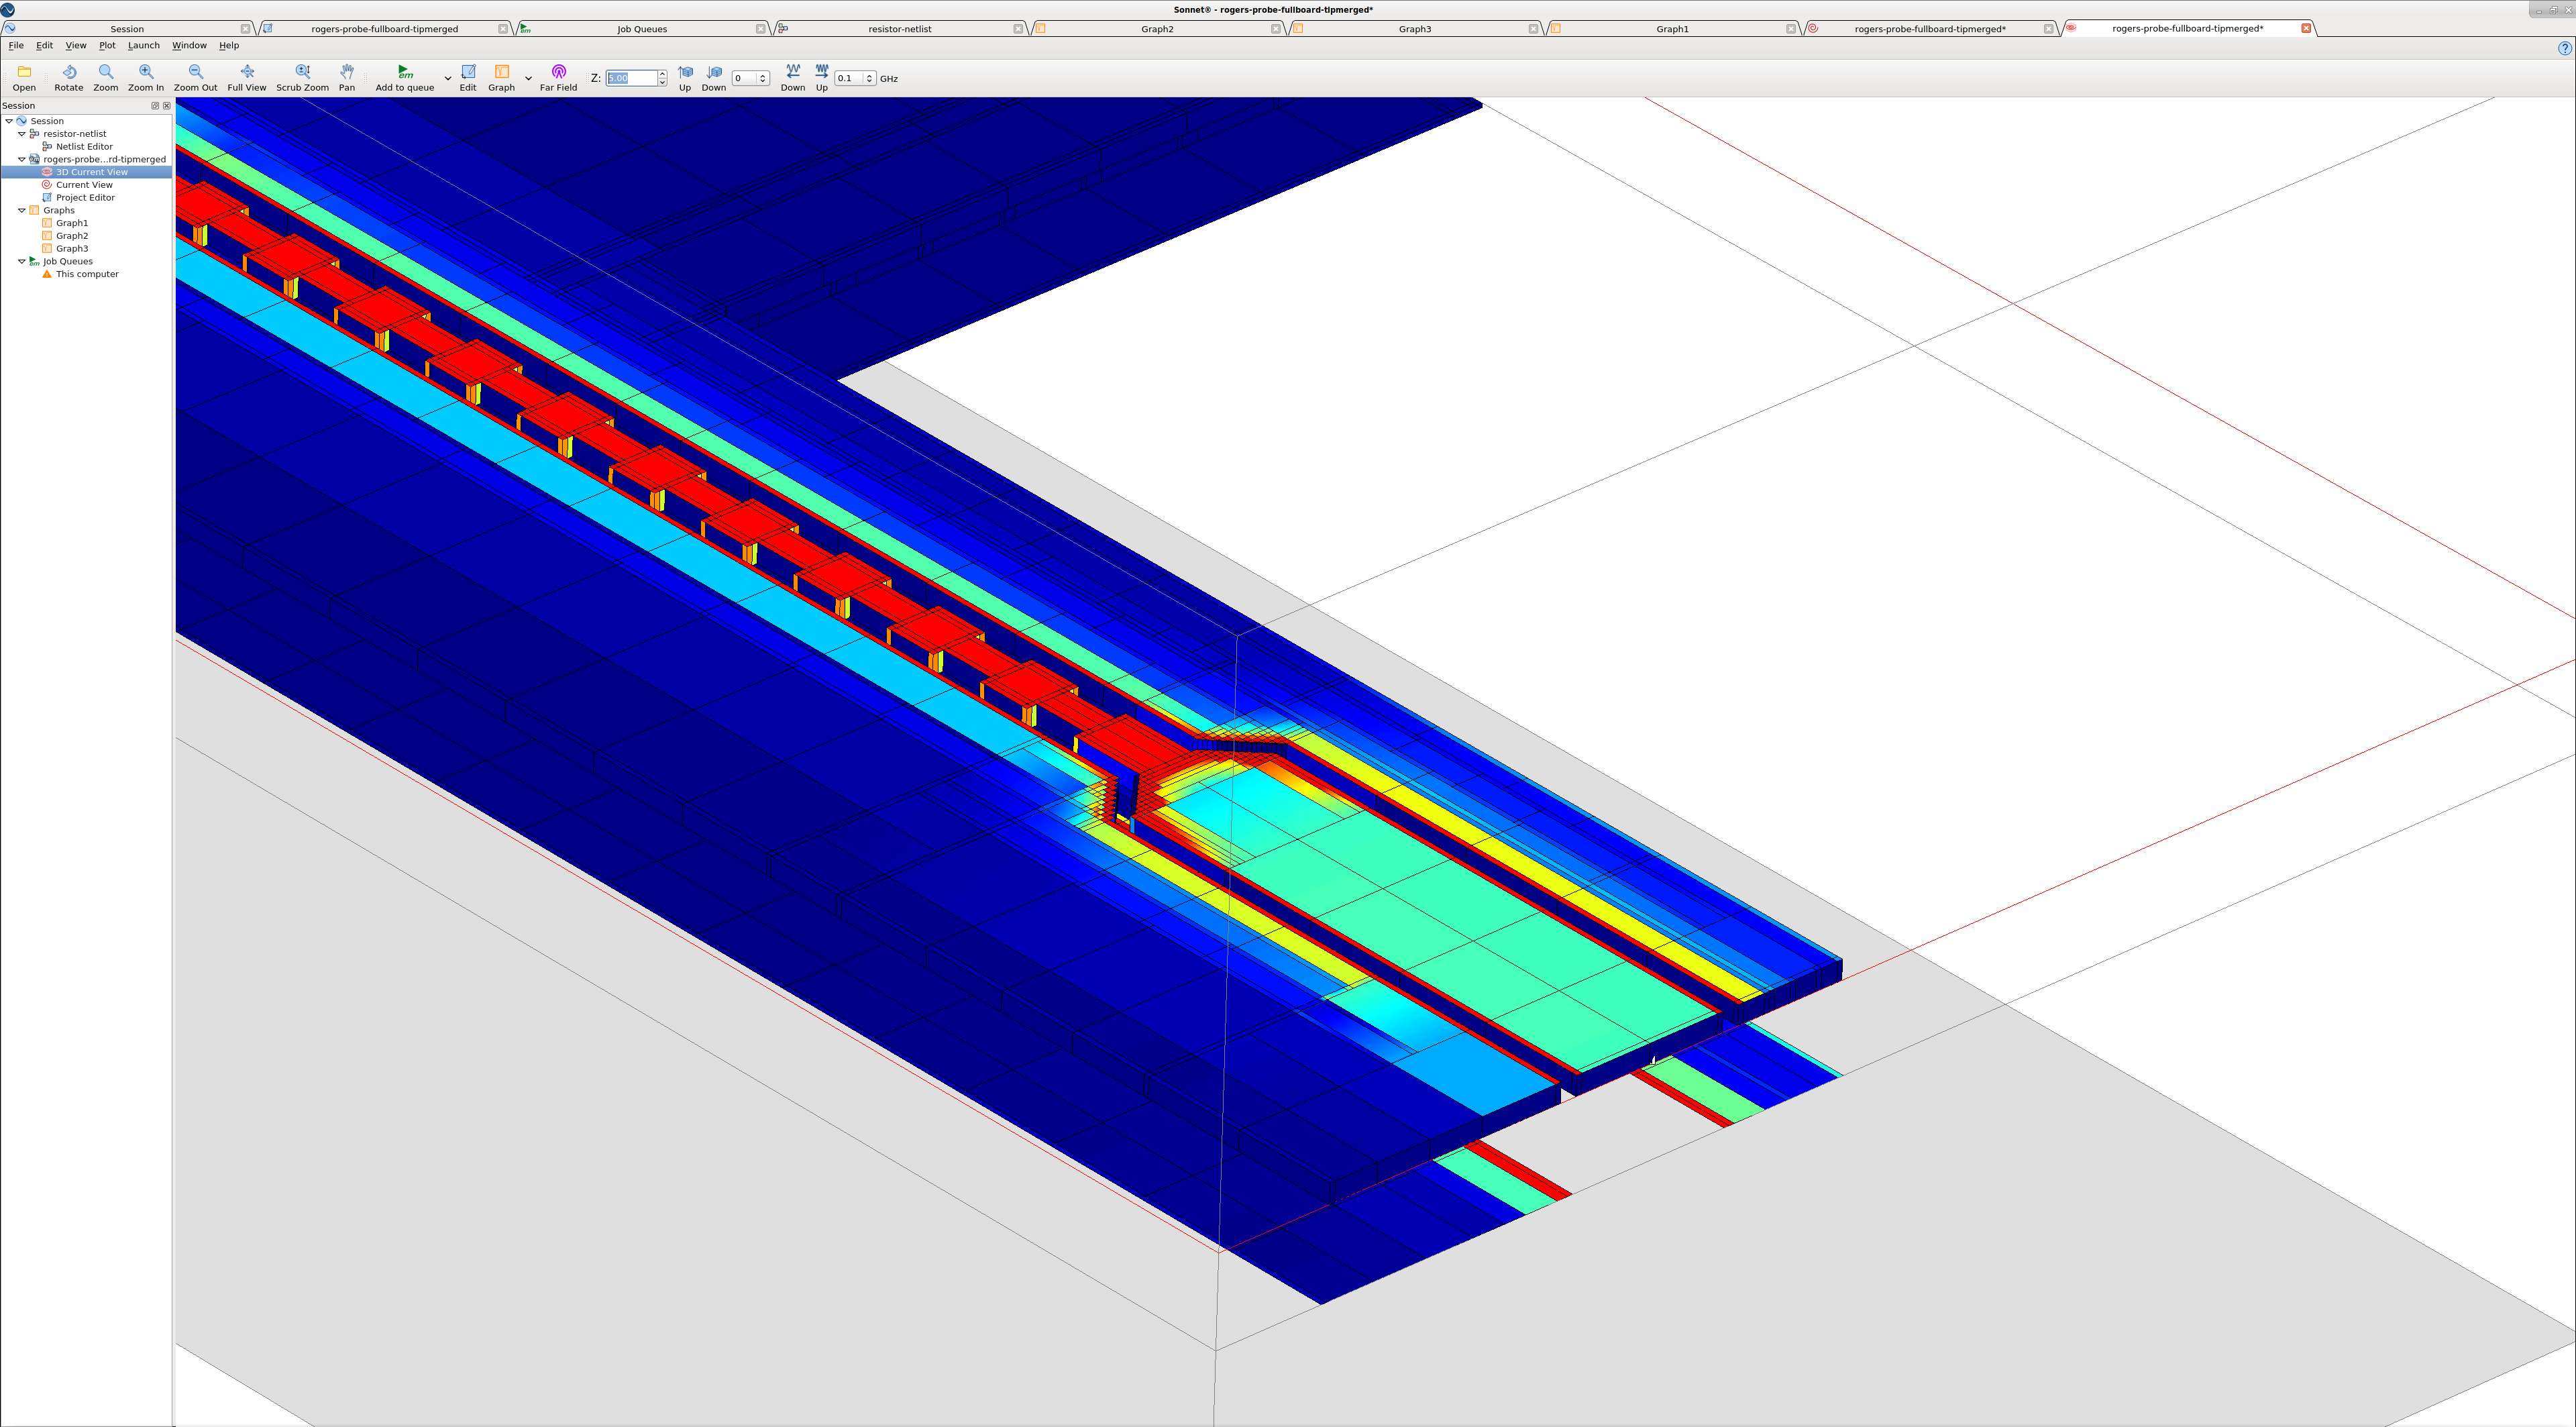Image resolution: width=2576 pixels, height=1427 pixels.
Task: Move layer Down with the cube icon
Action: click(714, 77)
